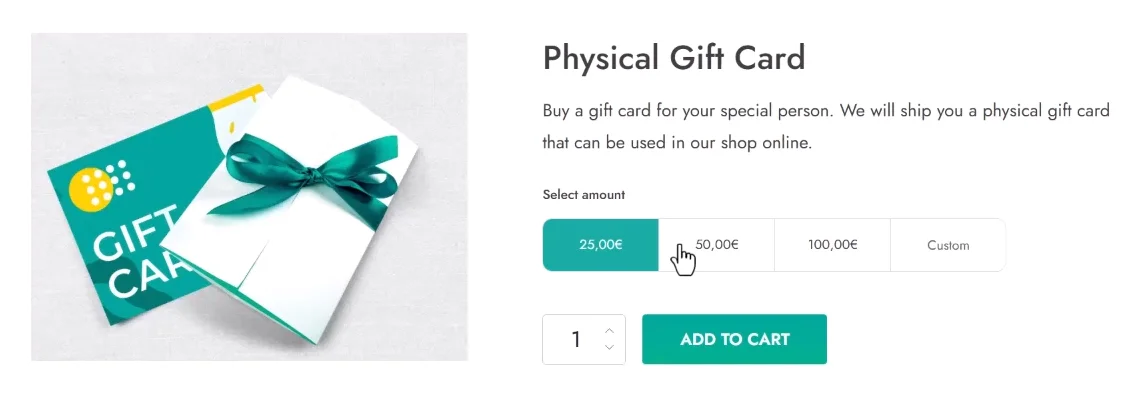Decrease quantity with the down arrow
This screenshot has width=1135, height=399.
[x=609, y=348]
